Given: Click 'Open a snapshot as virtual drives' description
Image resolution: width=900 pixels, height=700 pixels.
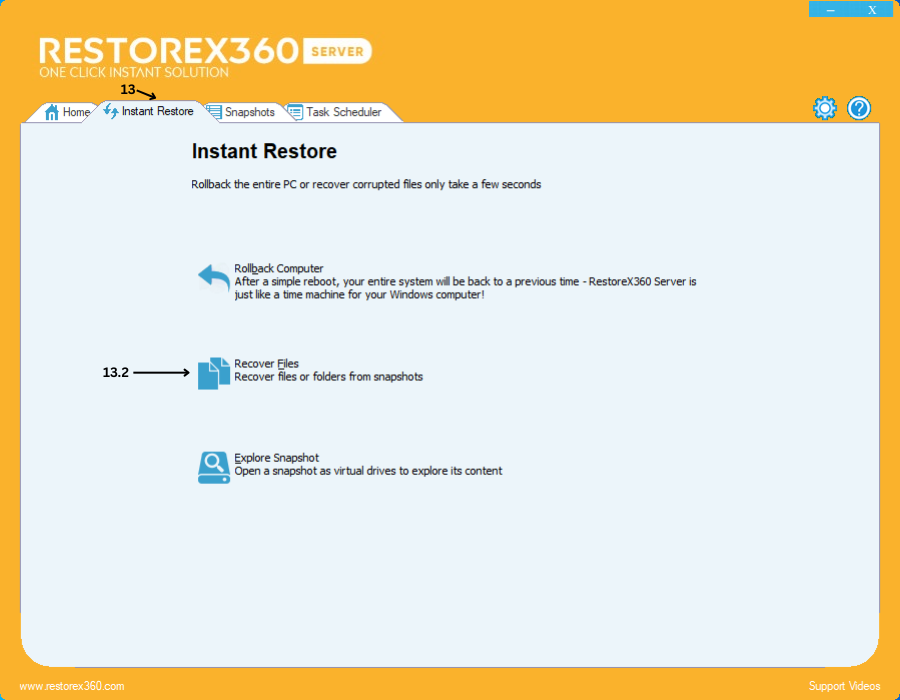Looking at the screenshot, I should coord(368,471).
